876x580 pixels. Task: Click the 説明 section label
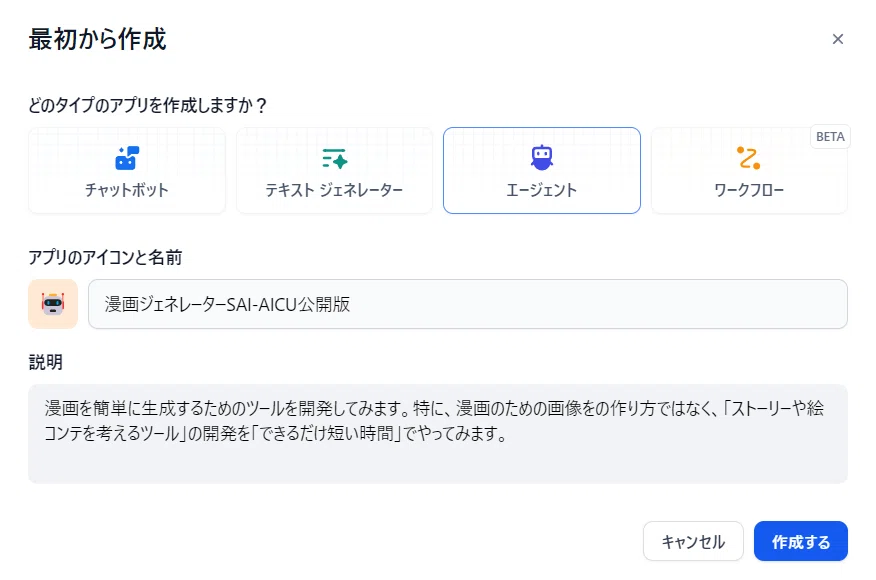coord(46,362)
